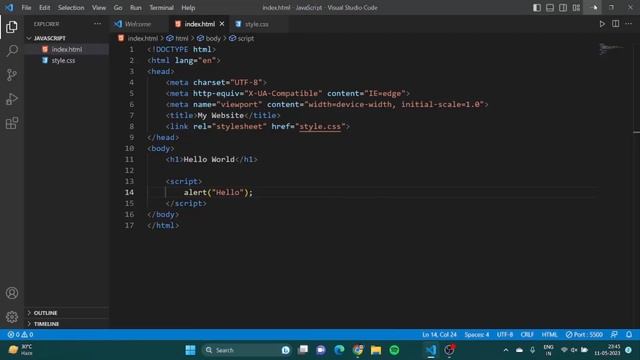Click Port: 5500 Live Server status item
Screen dimensions: 640x360
click(x=584, y=335)
